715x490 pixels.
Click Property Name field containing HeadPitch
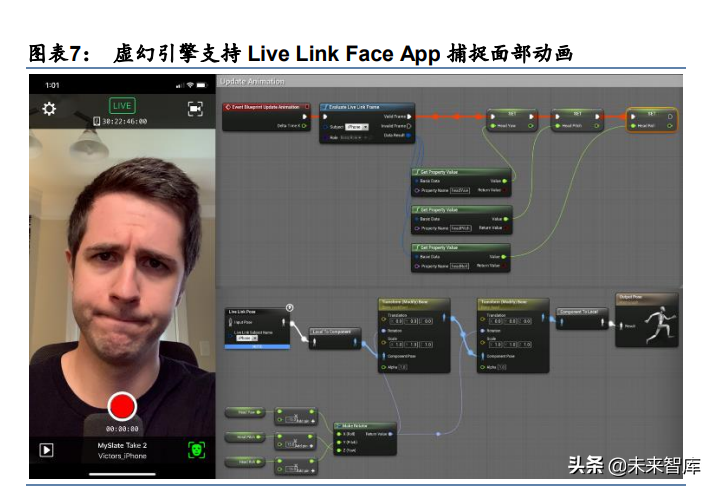[x=461, y=228]
